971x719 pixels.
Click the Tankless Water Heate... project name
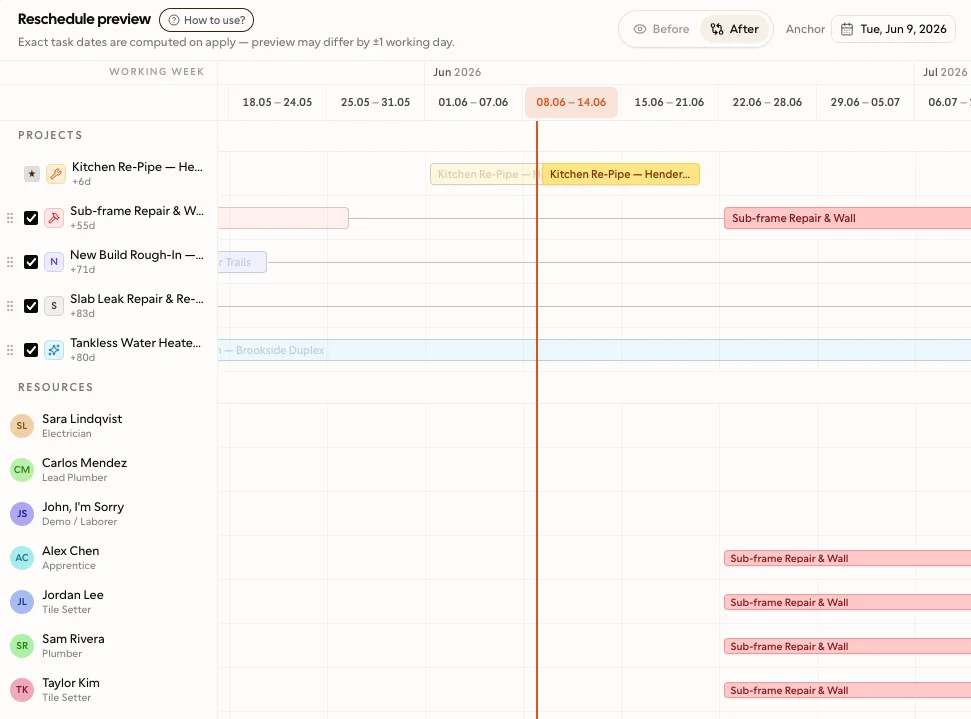(x=136, y=342)
